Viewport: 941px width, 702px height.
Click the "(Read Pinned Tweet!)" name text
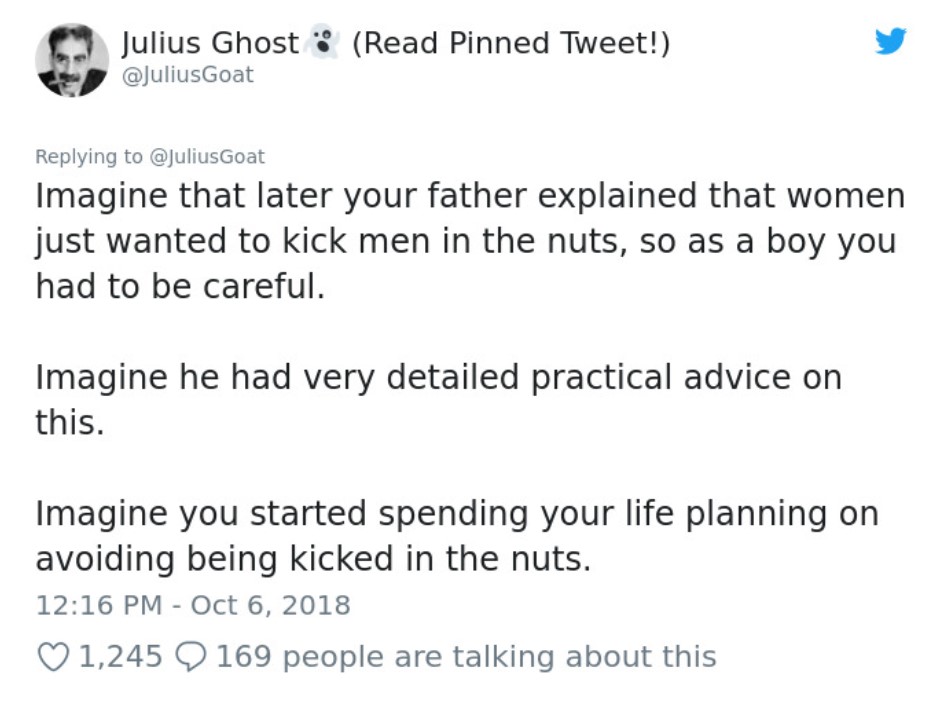coord(511,43)
